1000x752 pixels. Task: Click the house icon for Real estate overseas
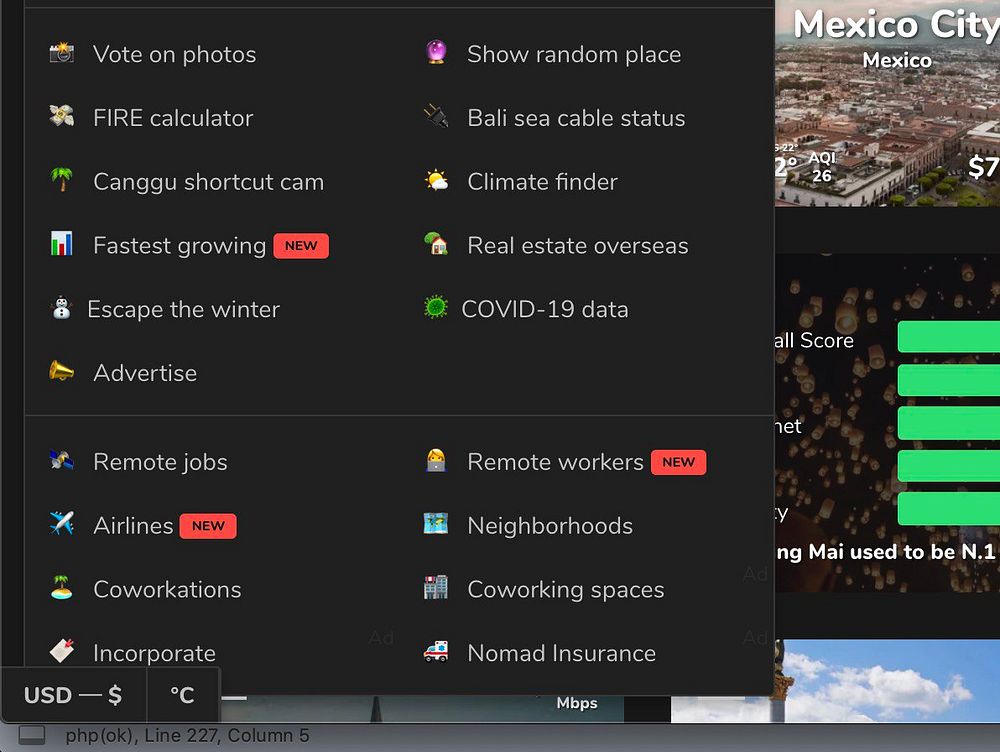pyautogui.click(x=436, y=244)
